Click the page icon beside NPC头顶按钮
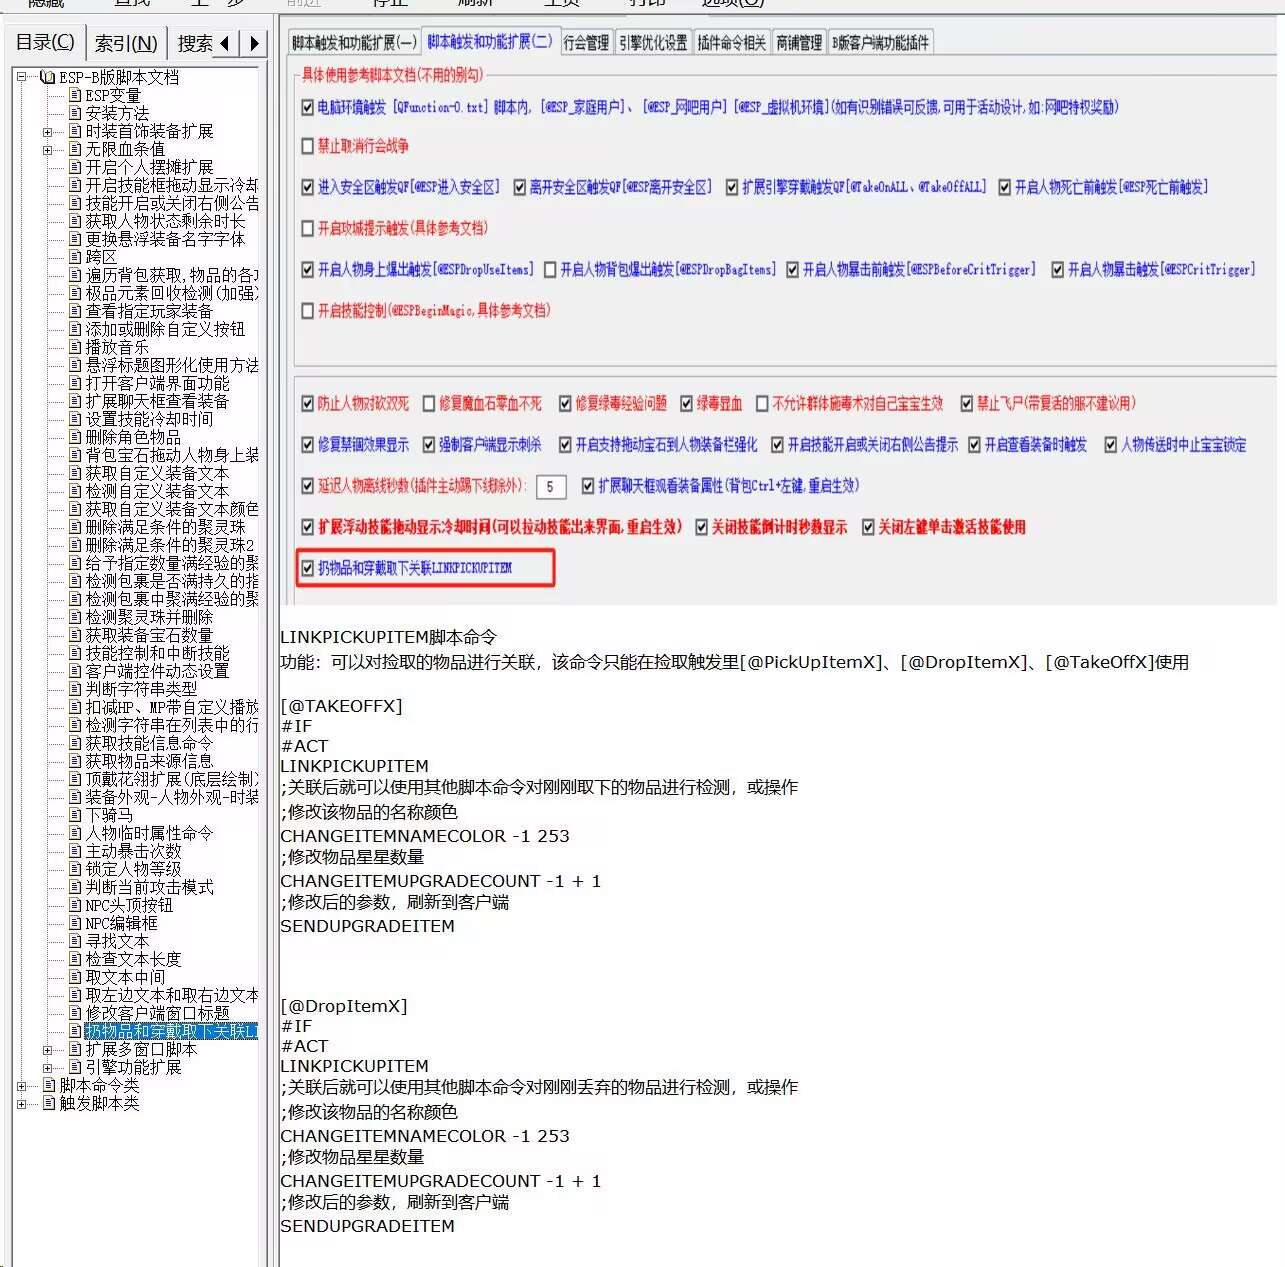Screen dimensions: 1285x1267 (x=75, y=905)
